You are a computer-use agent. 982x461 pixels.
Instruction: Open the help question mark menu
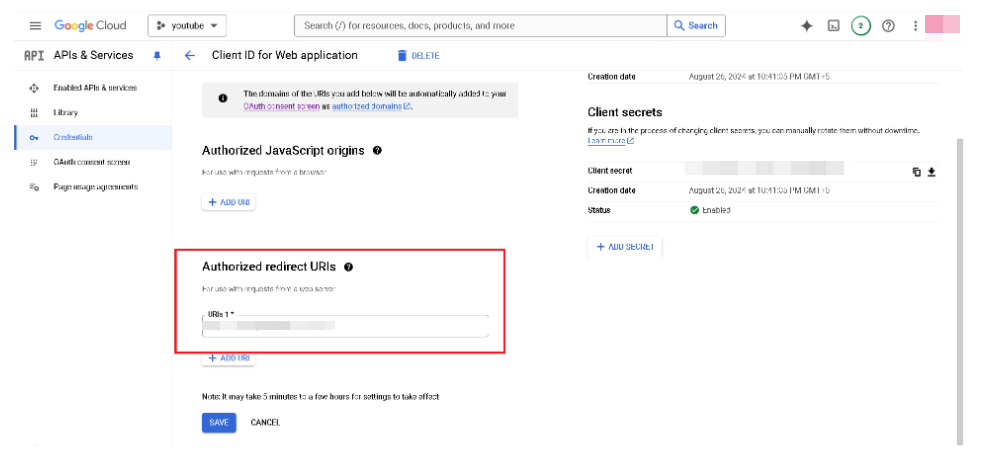click(888, 26)
